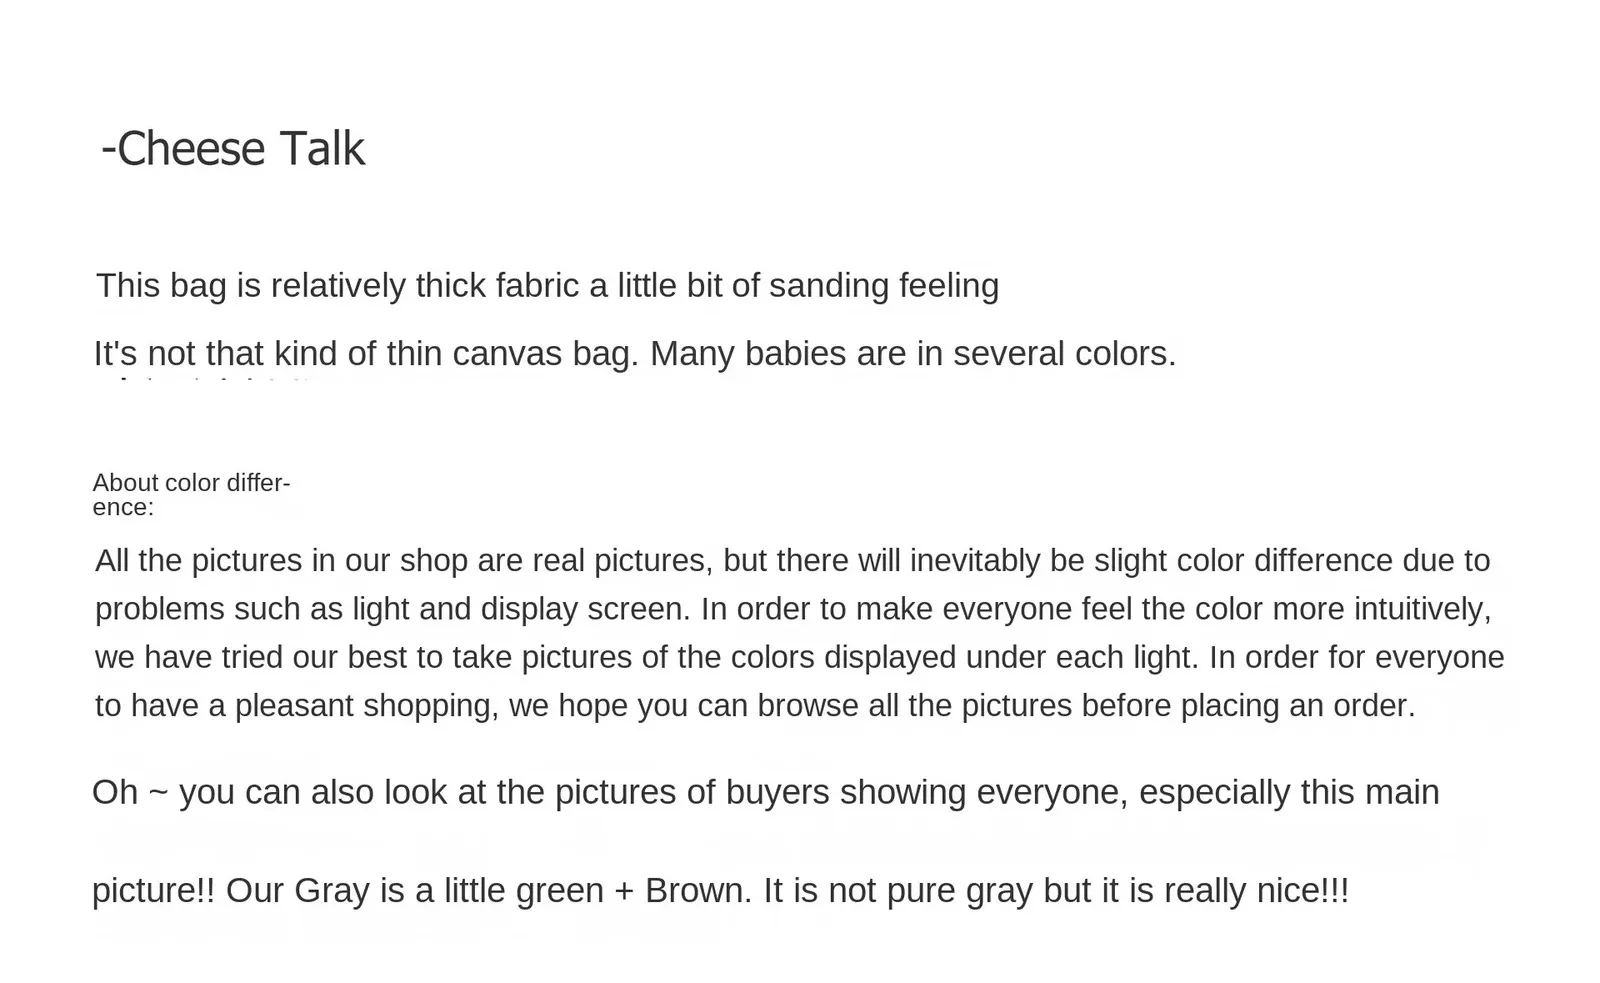Select the "About color difference:" label
The image size is (1600, 983).
190,494
